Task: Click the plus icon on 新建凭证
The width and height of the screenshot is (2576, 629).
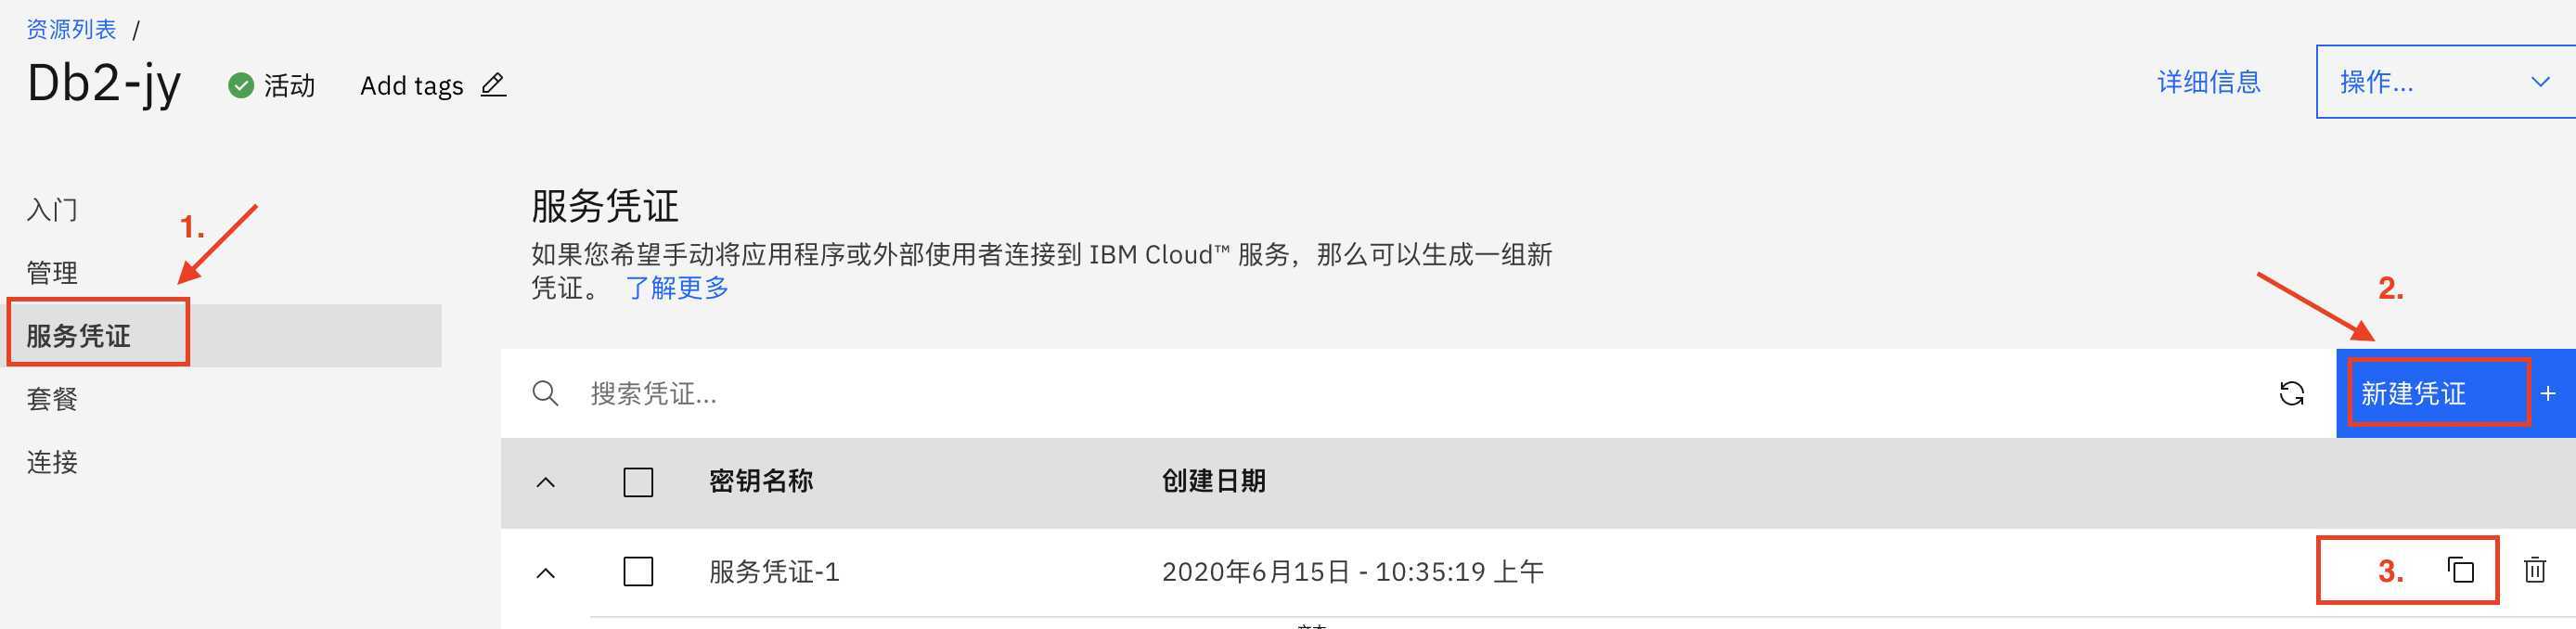Action: [2548, 394]
